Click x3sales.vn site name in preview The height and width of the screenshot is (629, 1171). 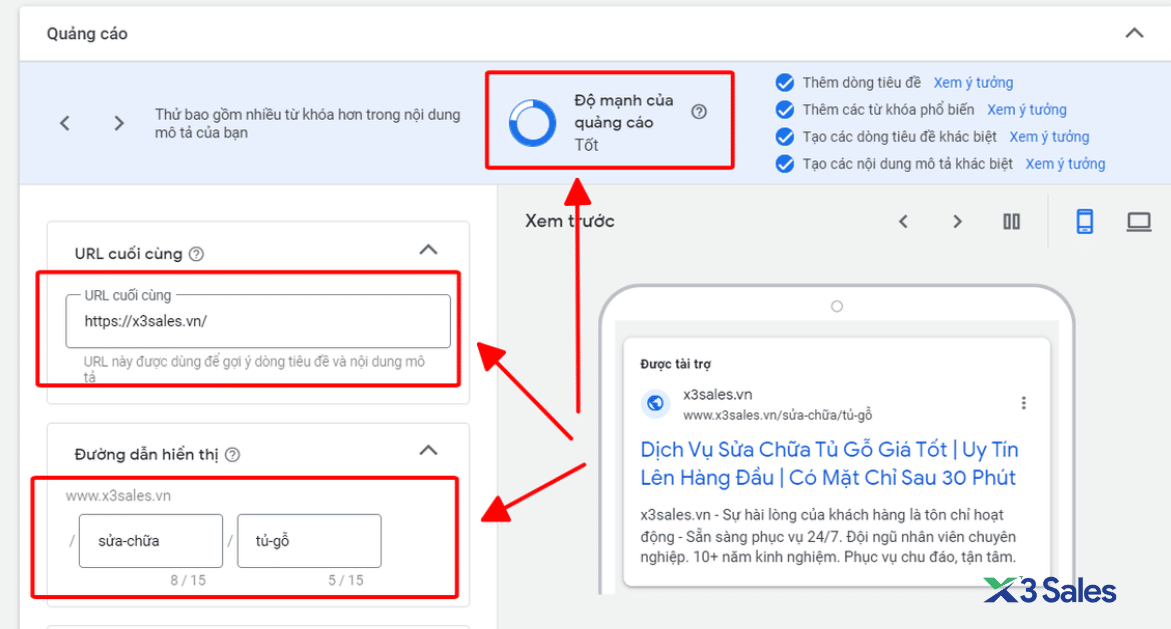pos(718,394)
